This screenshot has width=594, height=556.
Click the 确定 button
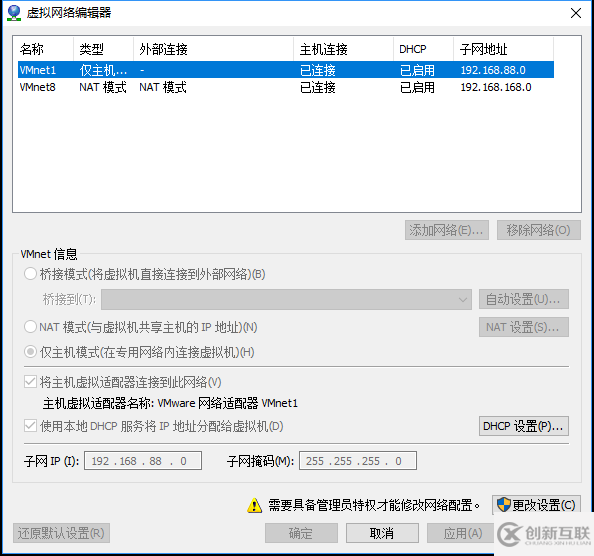click(x=301, y=533)
